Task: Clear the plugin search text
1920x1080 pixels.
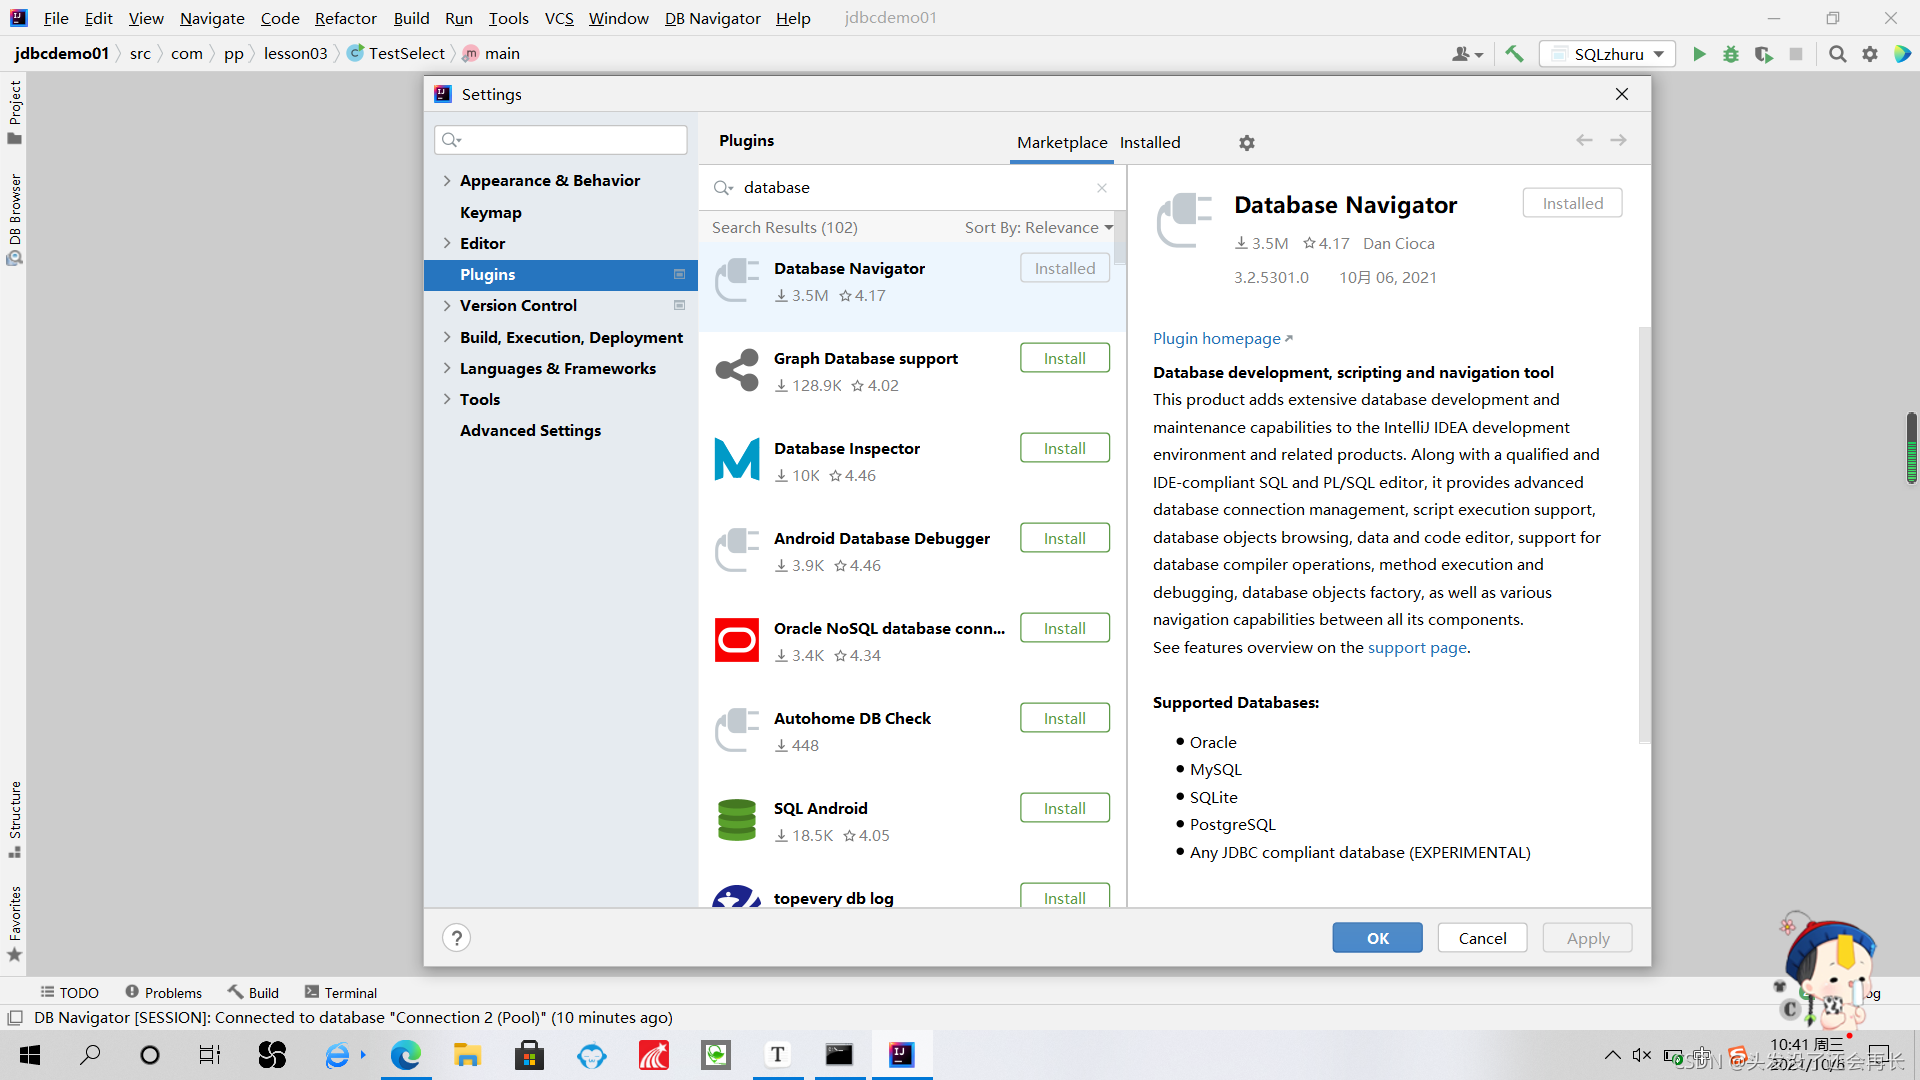Action: 1101,188
